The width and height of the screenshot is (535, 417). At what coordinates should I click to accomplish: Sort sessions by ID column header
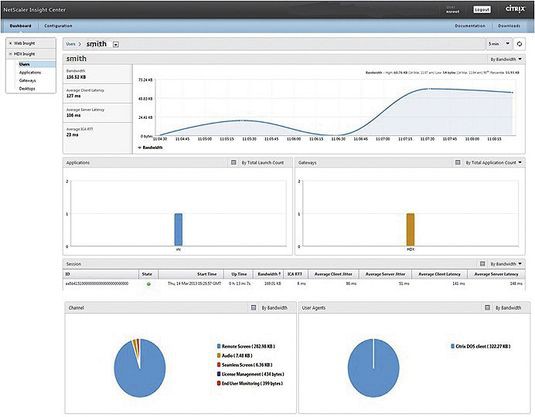click(101, 274)
